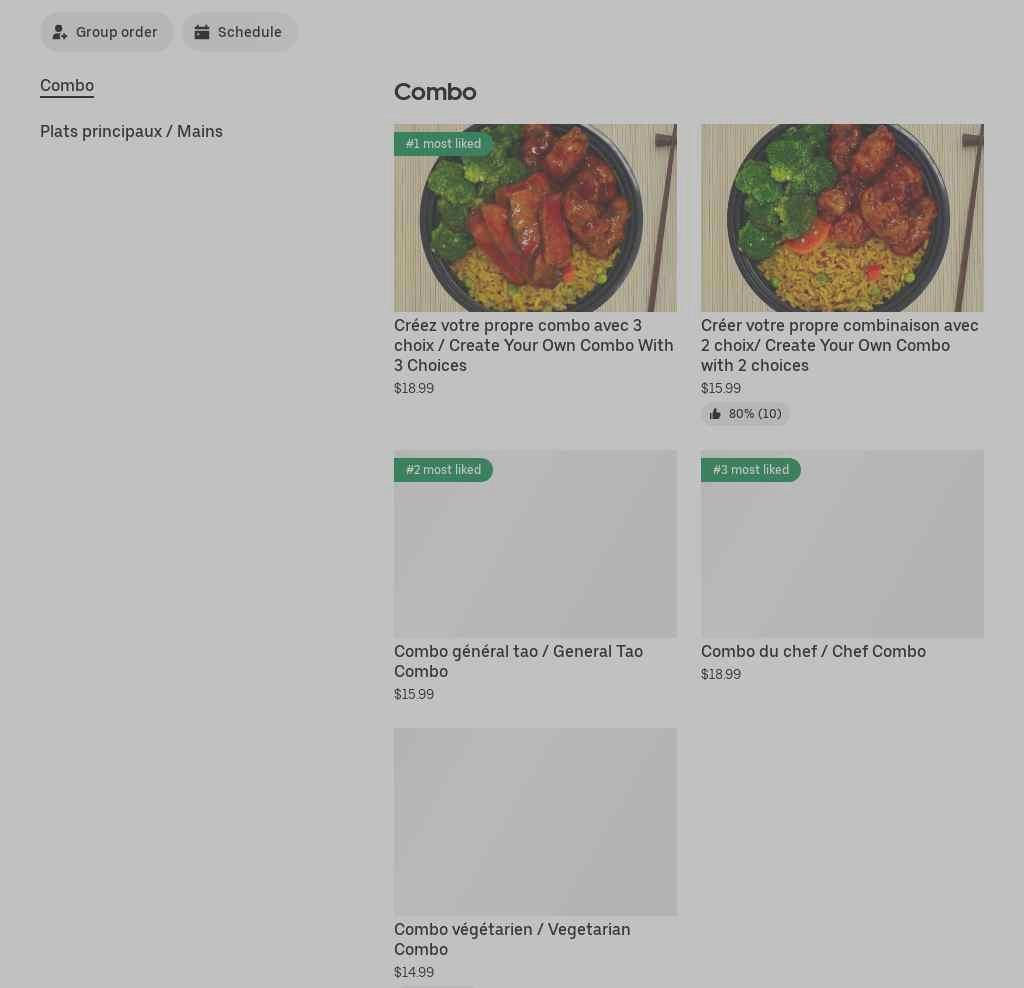Viewport: 1024px width, 988px height.
Task: Click the '#3 most liked' badge
Action: tap(751, 469)
